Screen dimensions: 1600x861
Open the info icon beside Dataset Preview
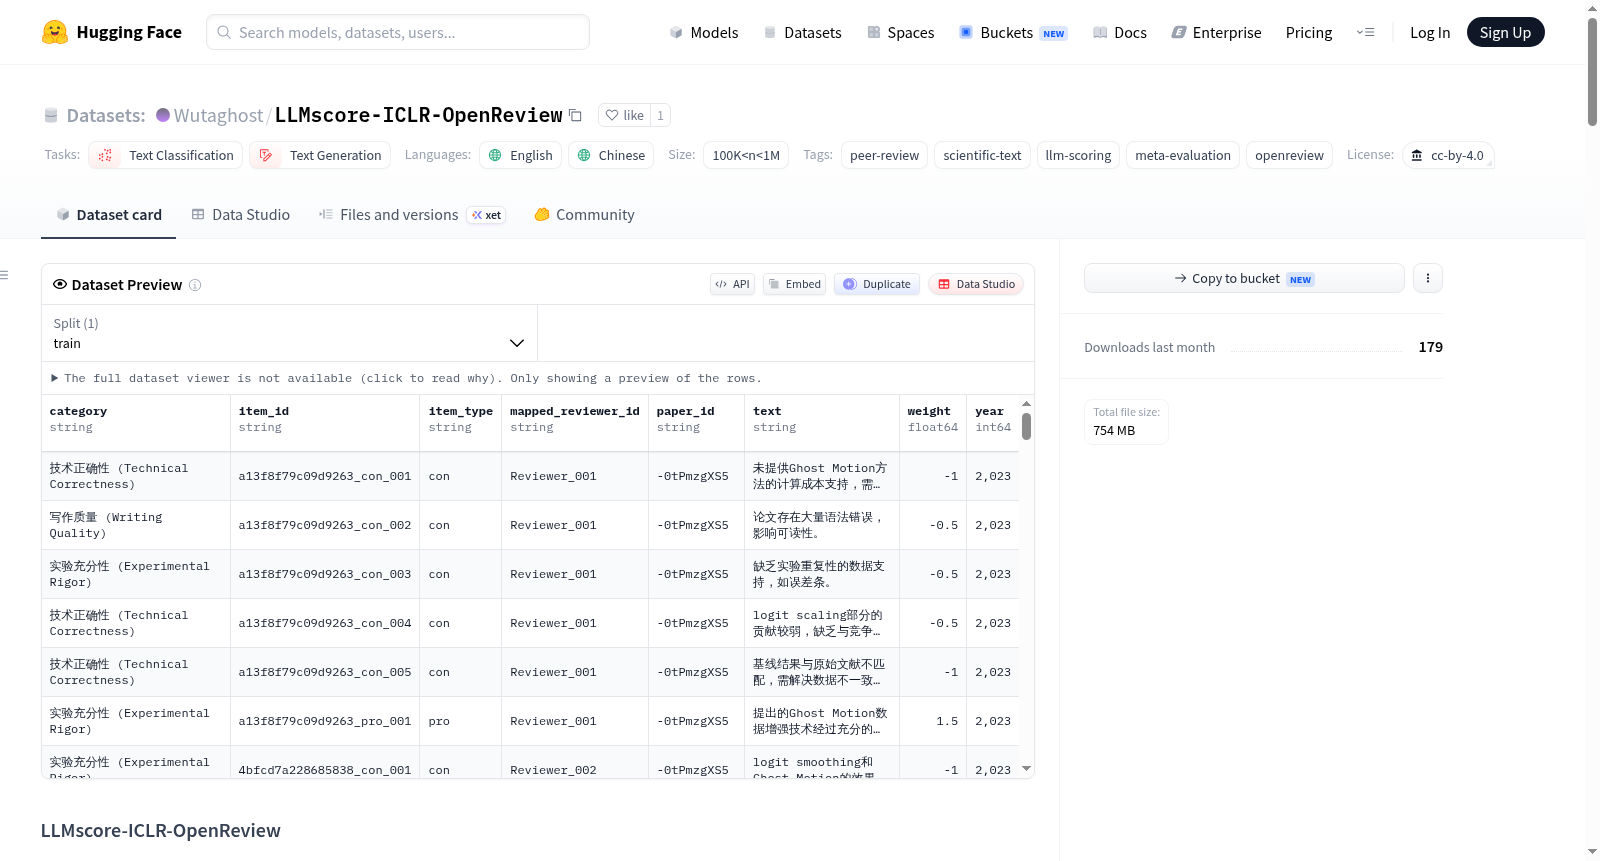pyautogui.click(x=195, y=285)
